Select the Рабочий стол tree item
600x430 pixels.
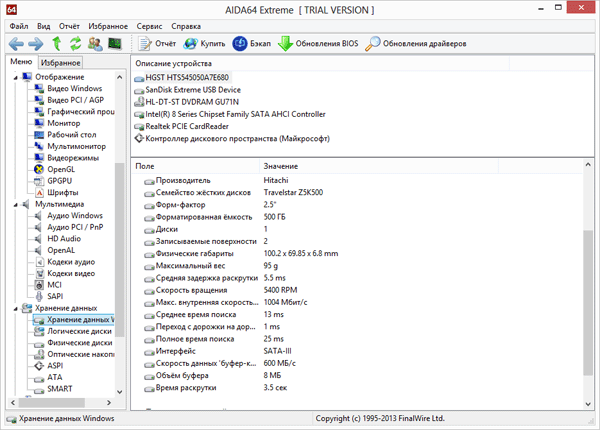[72, 135]
